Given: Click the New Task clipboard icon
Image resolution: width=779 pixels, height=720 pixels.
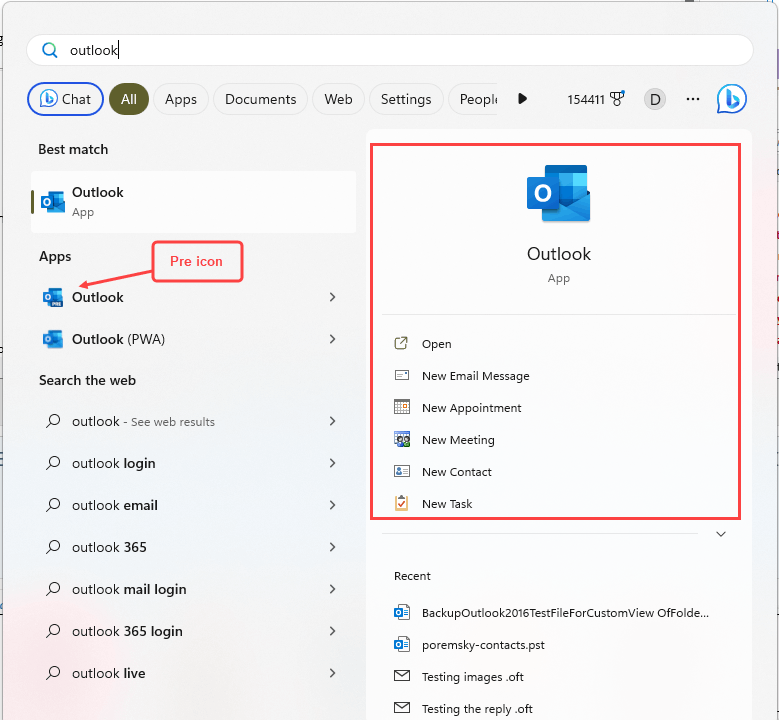Looking at the screenshot, I should pos(401,503).
